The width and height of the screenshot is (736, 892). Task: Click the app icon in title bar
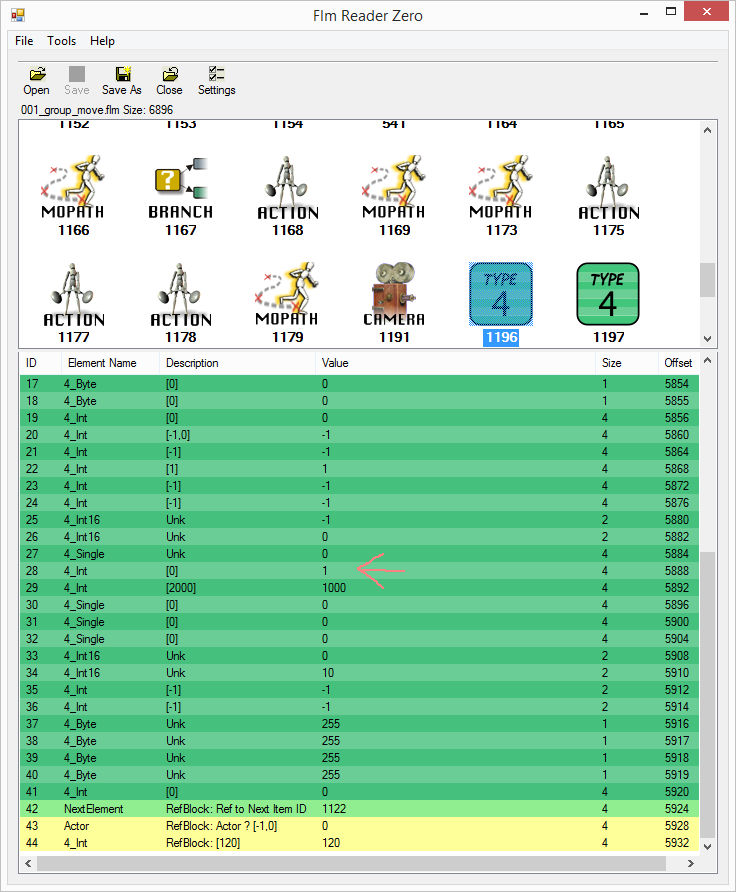pyautogui.click(x=18, y=15)
